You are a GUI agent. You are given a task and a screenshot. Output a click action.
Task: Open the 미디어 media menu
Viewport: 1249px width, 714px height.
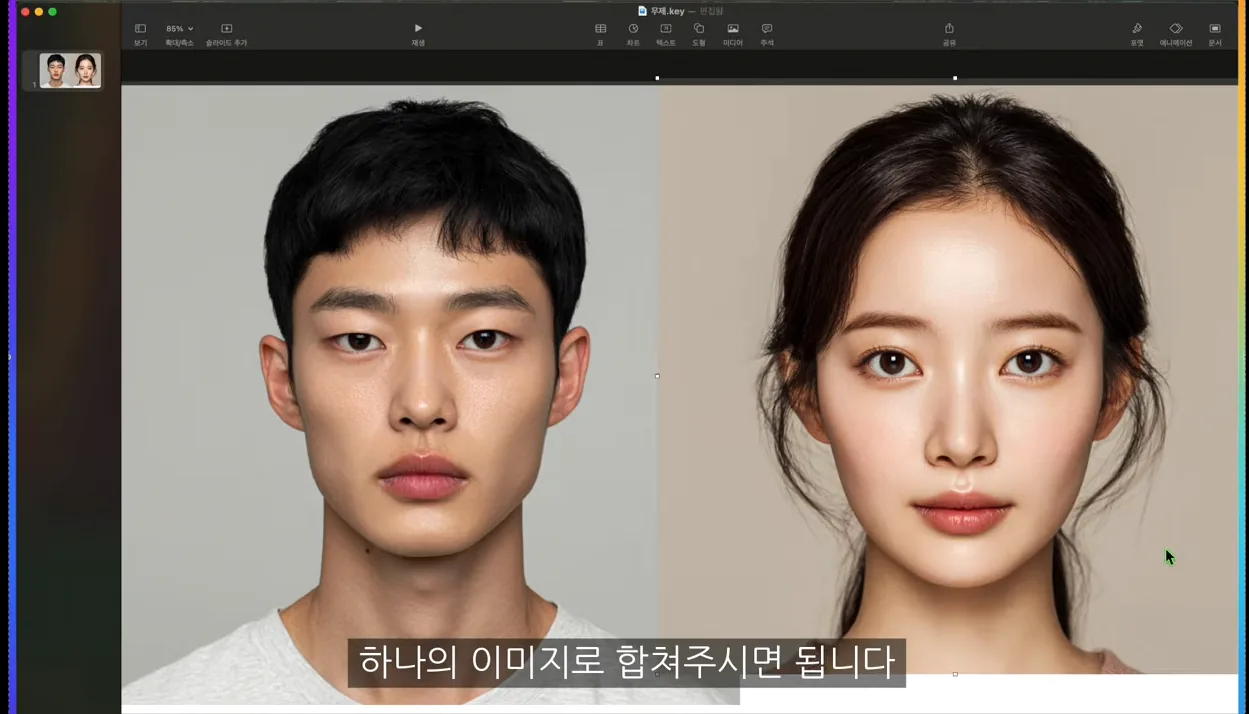point(733,34)
